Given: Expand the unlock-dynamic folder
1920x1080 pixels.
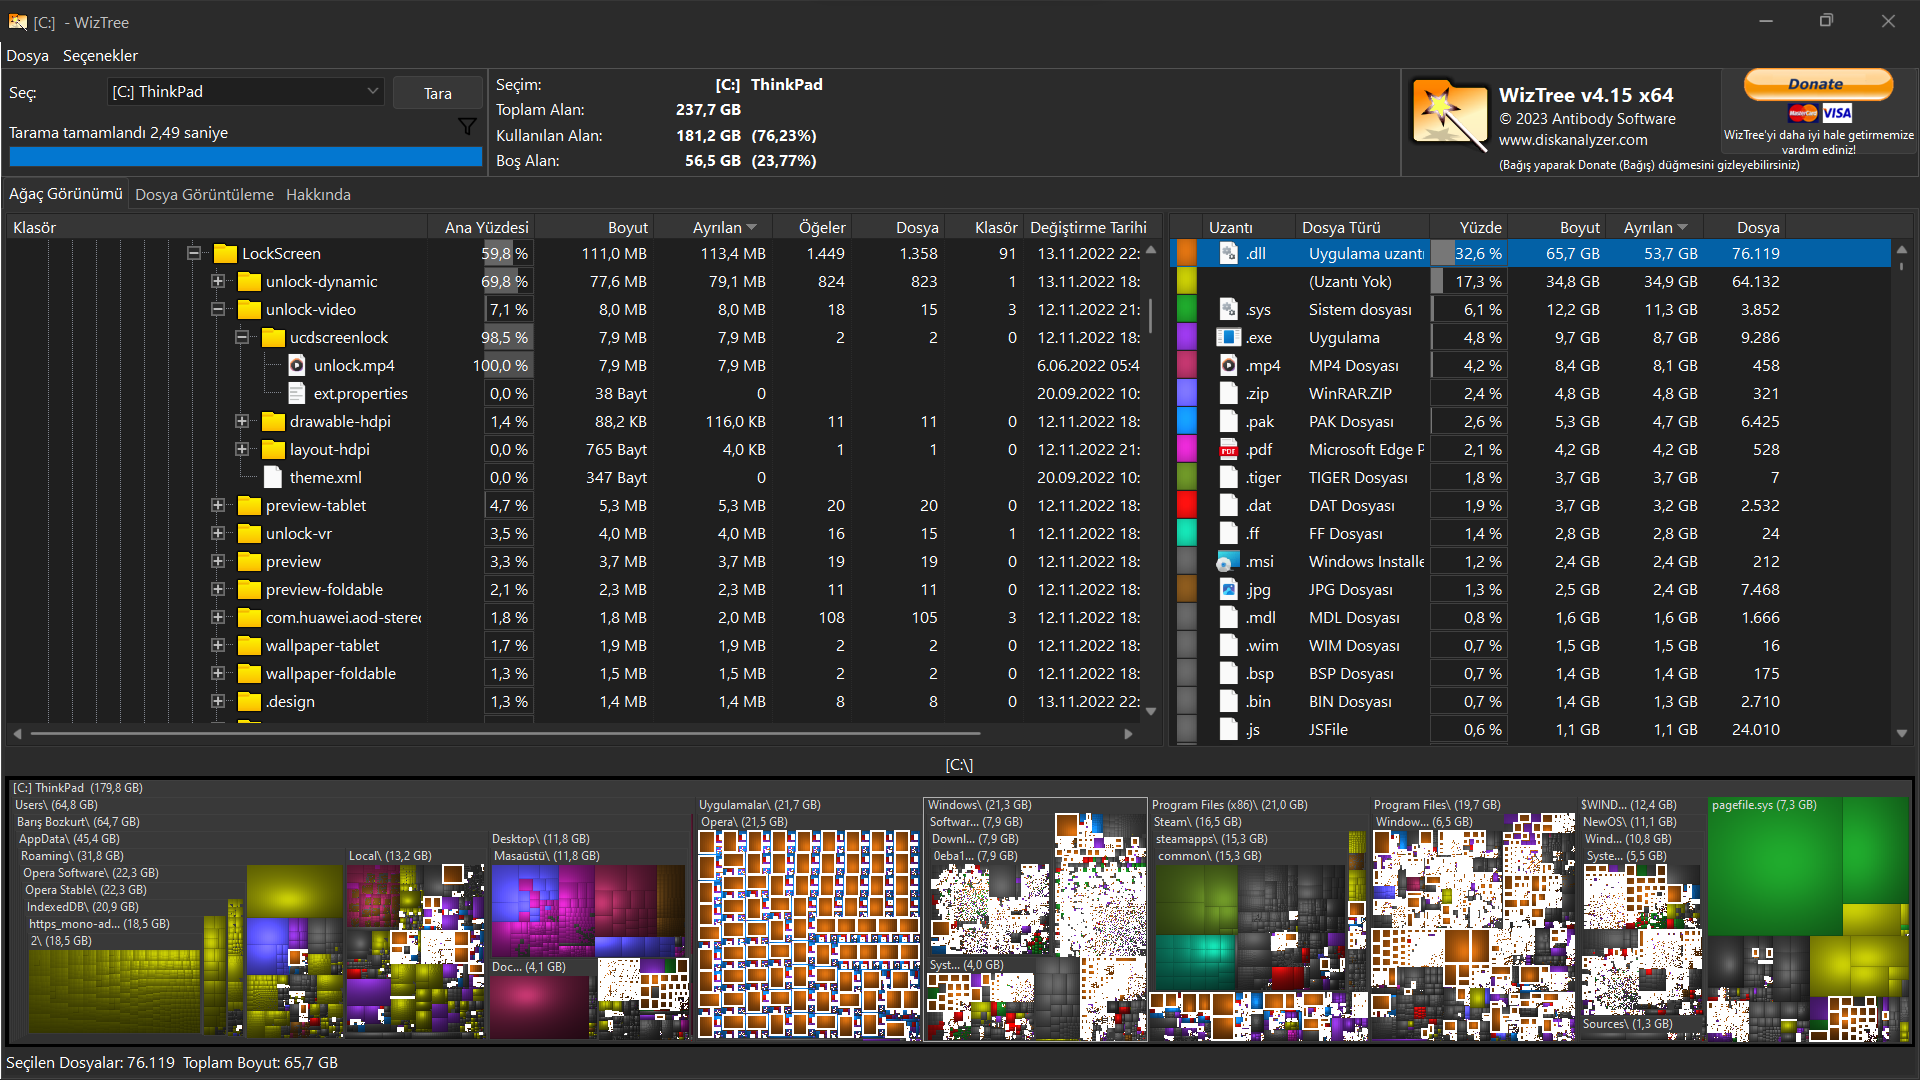Looking at the screenshot, I should [218, 282].
